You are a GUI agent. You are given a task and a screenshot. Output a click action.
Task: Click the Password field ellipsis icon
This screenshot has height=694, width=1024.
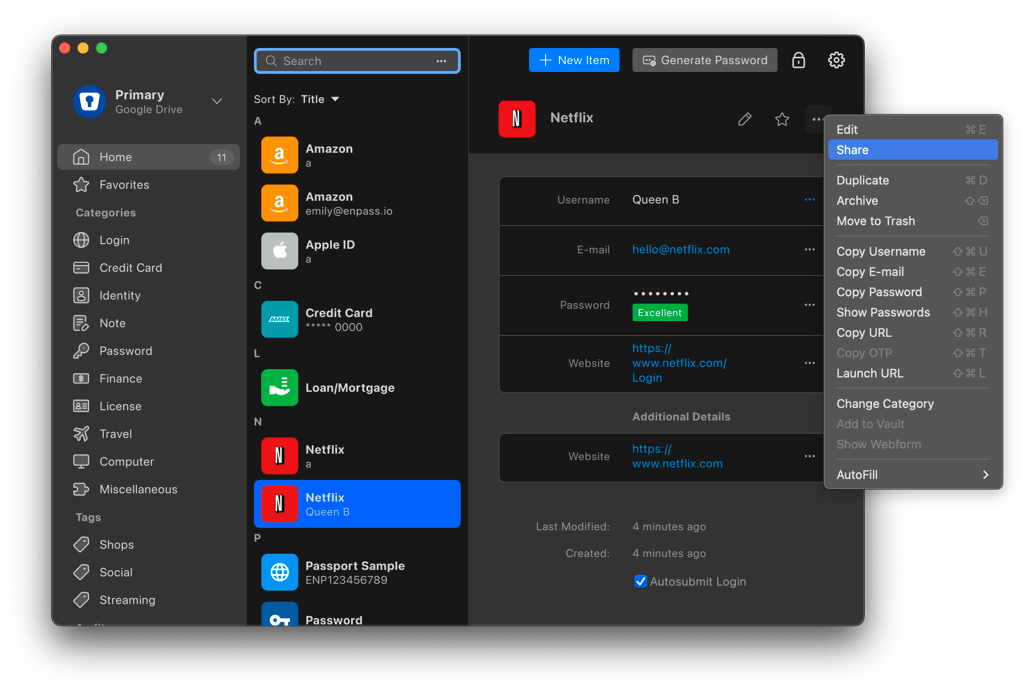(809, 305)
